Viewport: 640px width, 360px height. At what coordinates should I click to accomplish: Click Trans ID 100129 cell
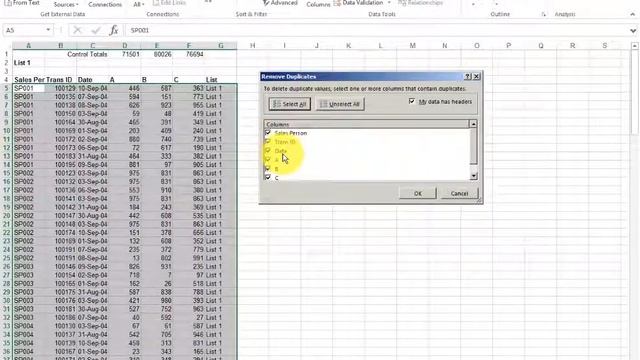(x=60, y=88)
